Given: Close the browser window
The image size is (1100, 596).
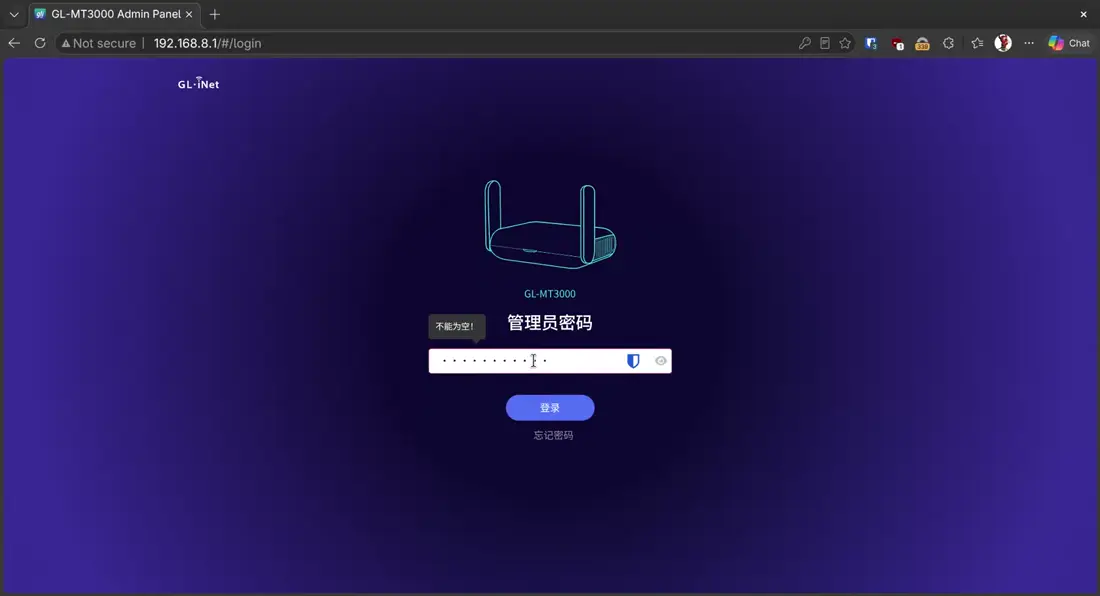Looking at the screenshot, I should (x=1083, y=14).
